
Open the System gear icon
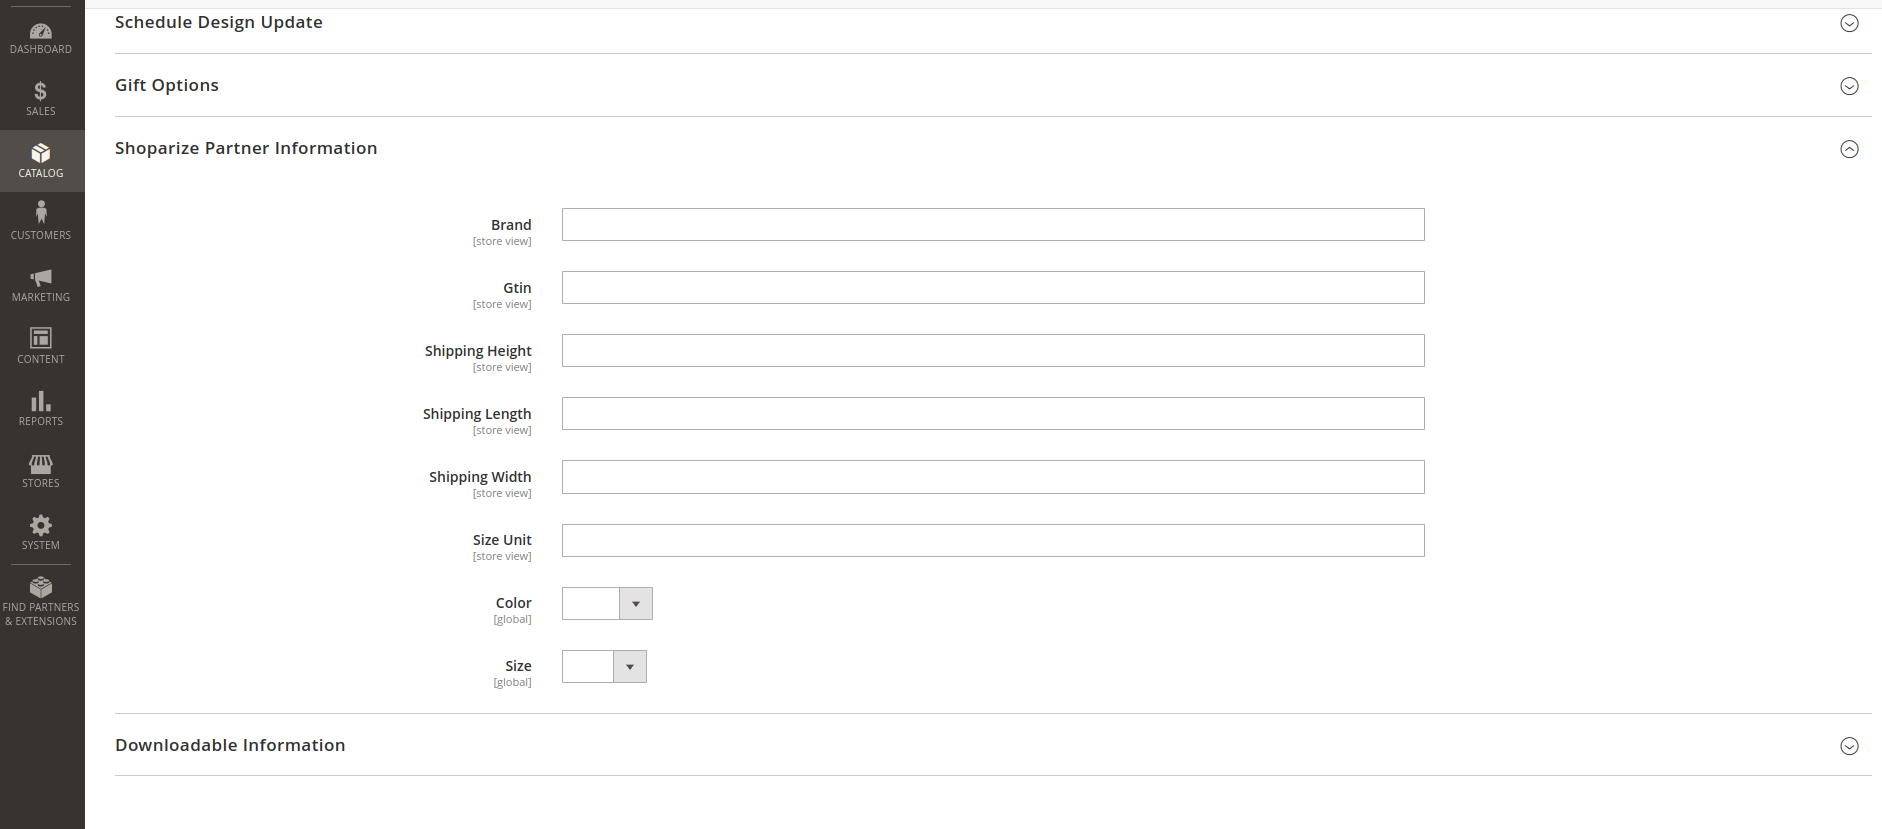pos(41,526)
